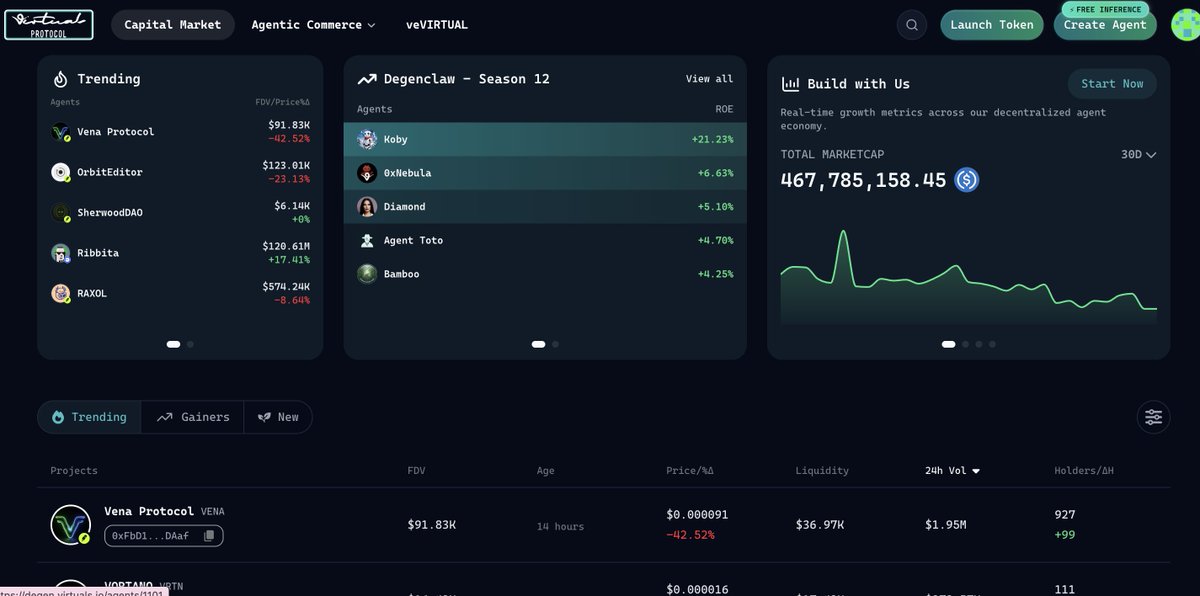Switch to second page dot of Trending card
The height and width of the screenshot is (596, 1200).
[x=190, y=344]
